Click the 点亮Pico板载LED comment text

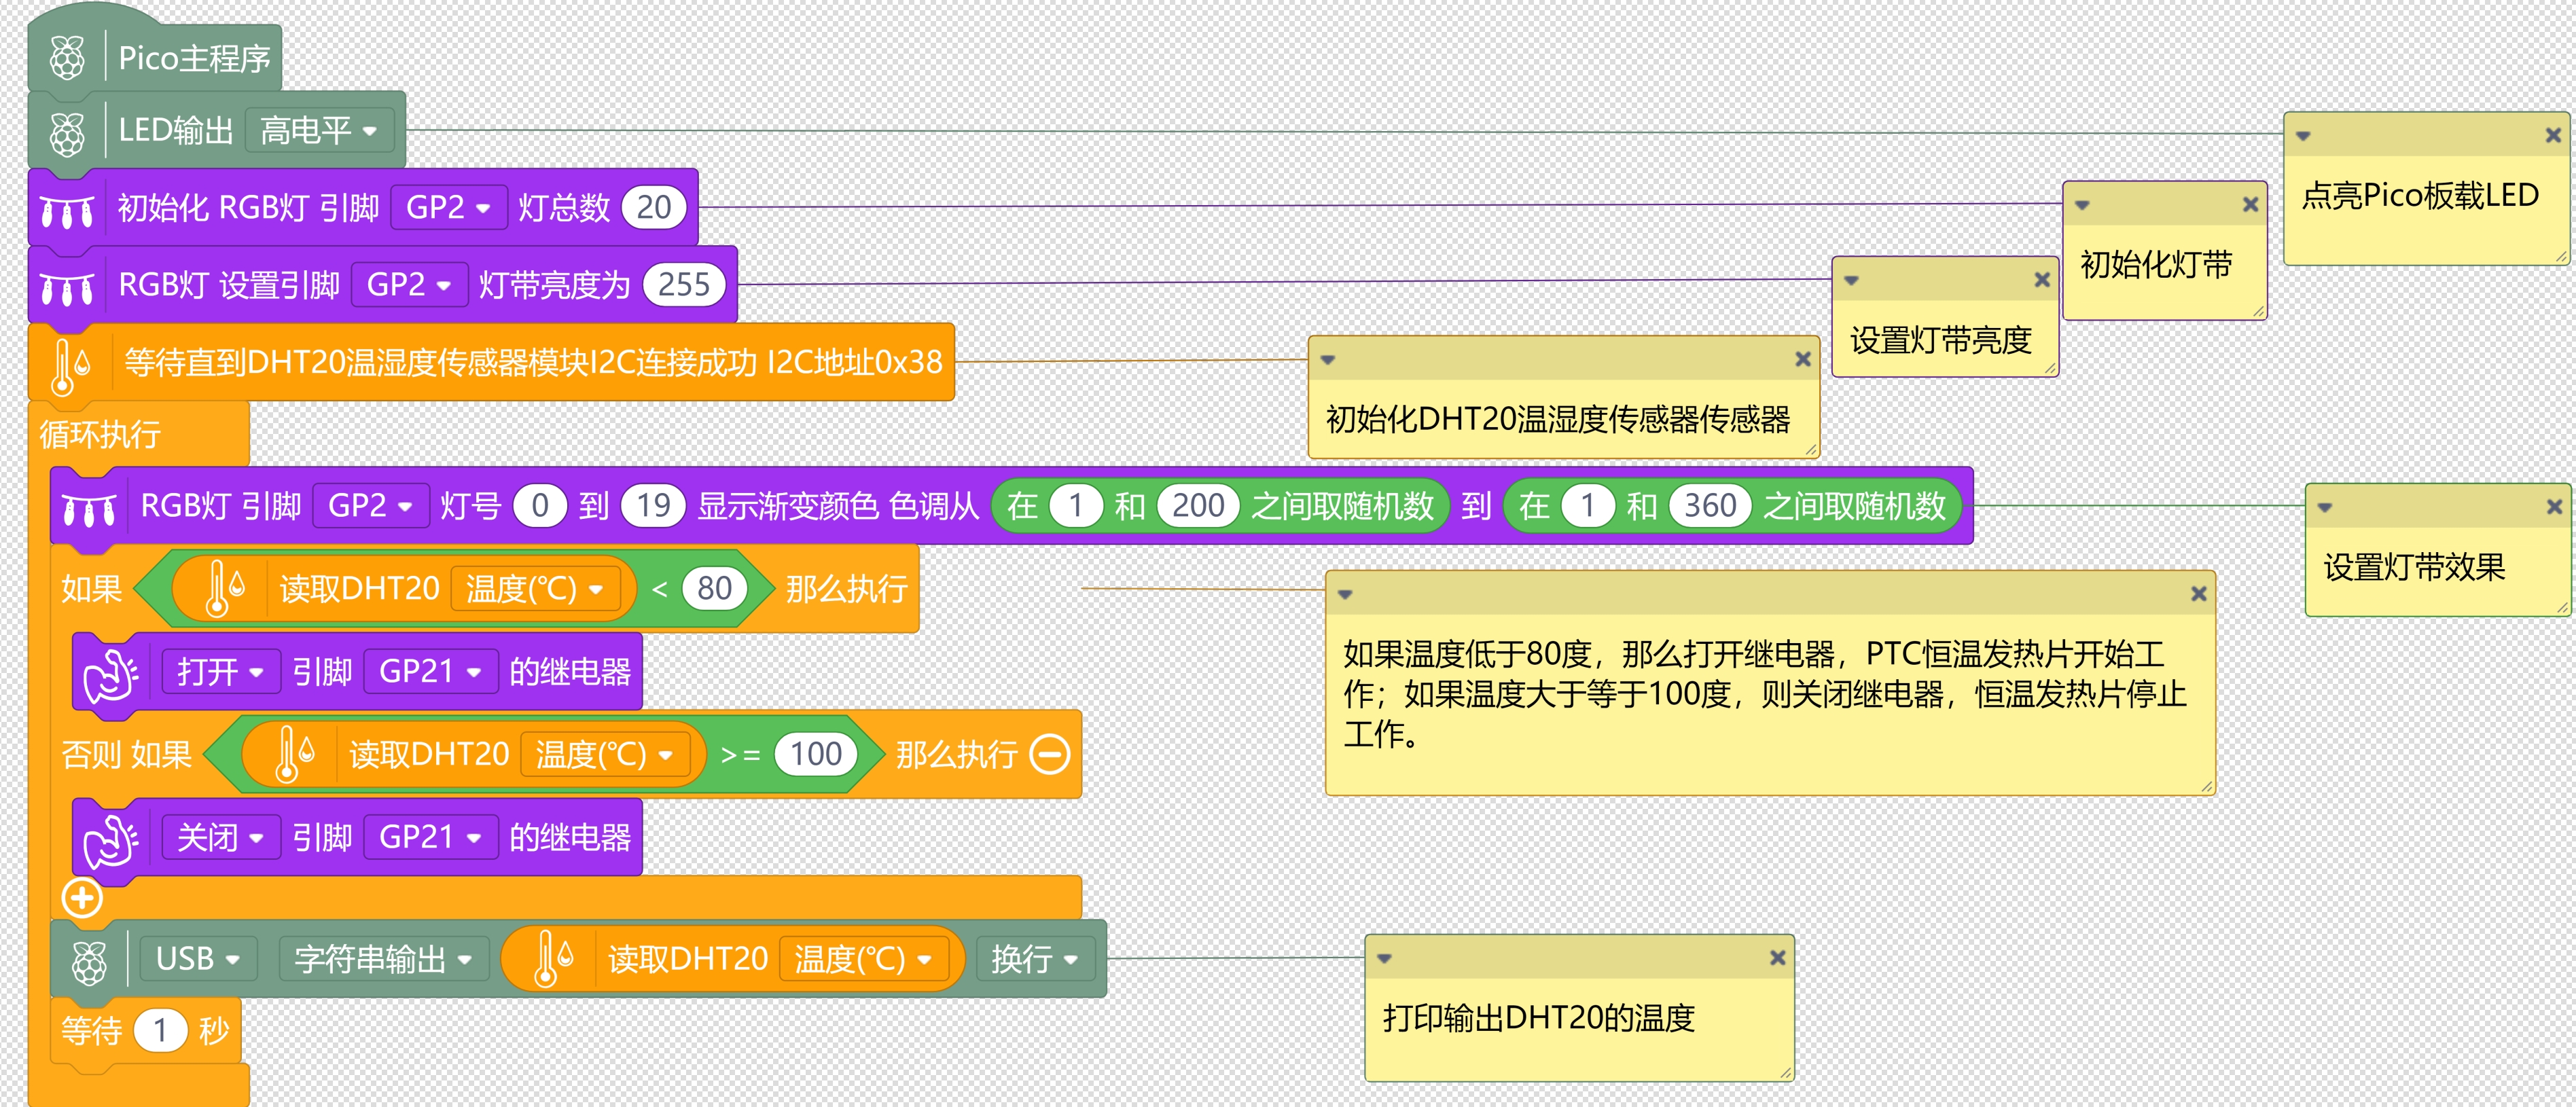click(2420, 195)
